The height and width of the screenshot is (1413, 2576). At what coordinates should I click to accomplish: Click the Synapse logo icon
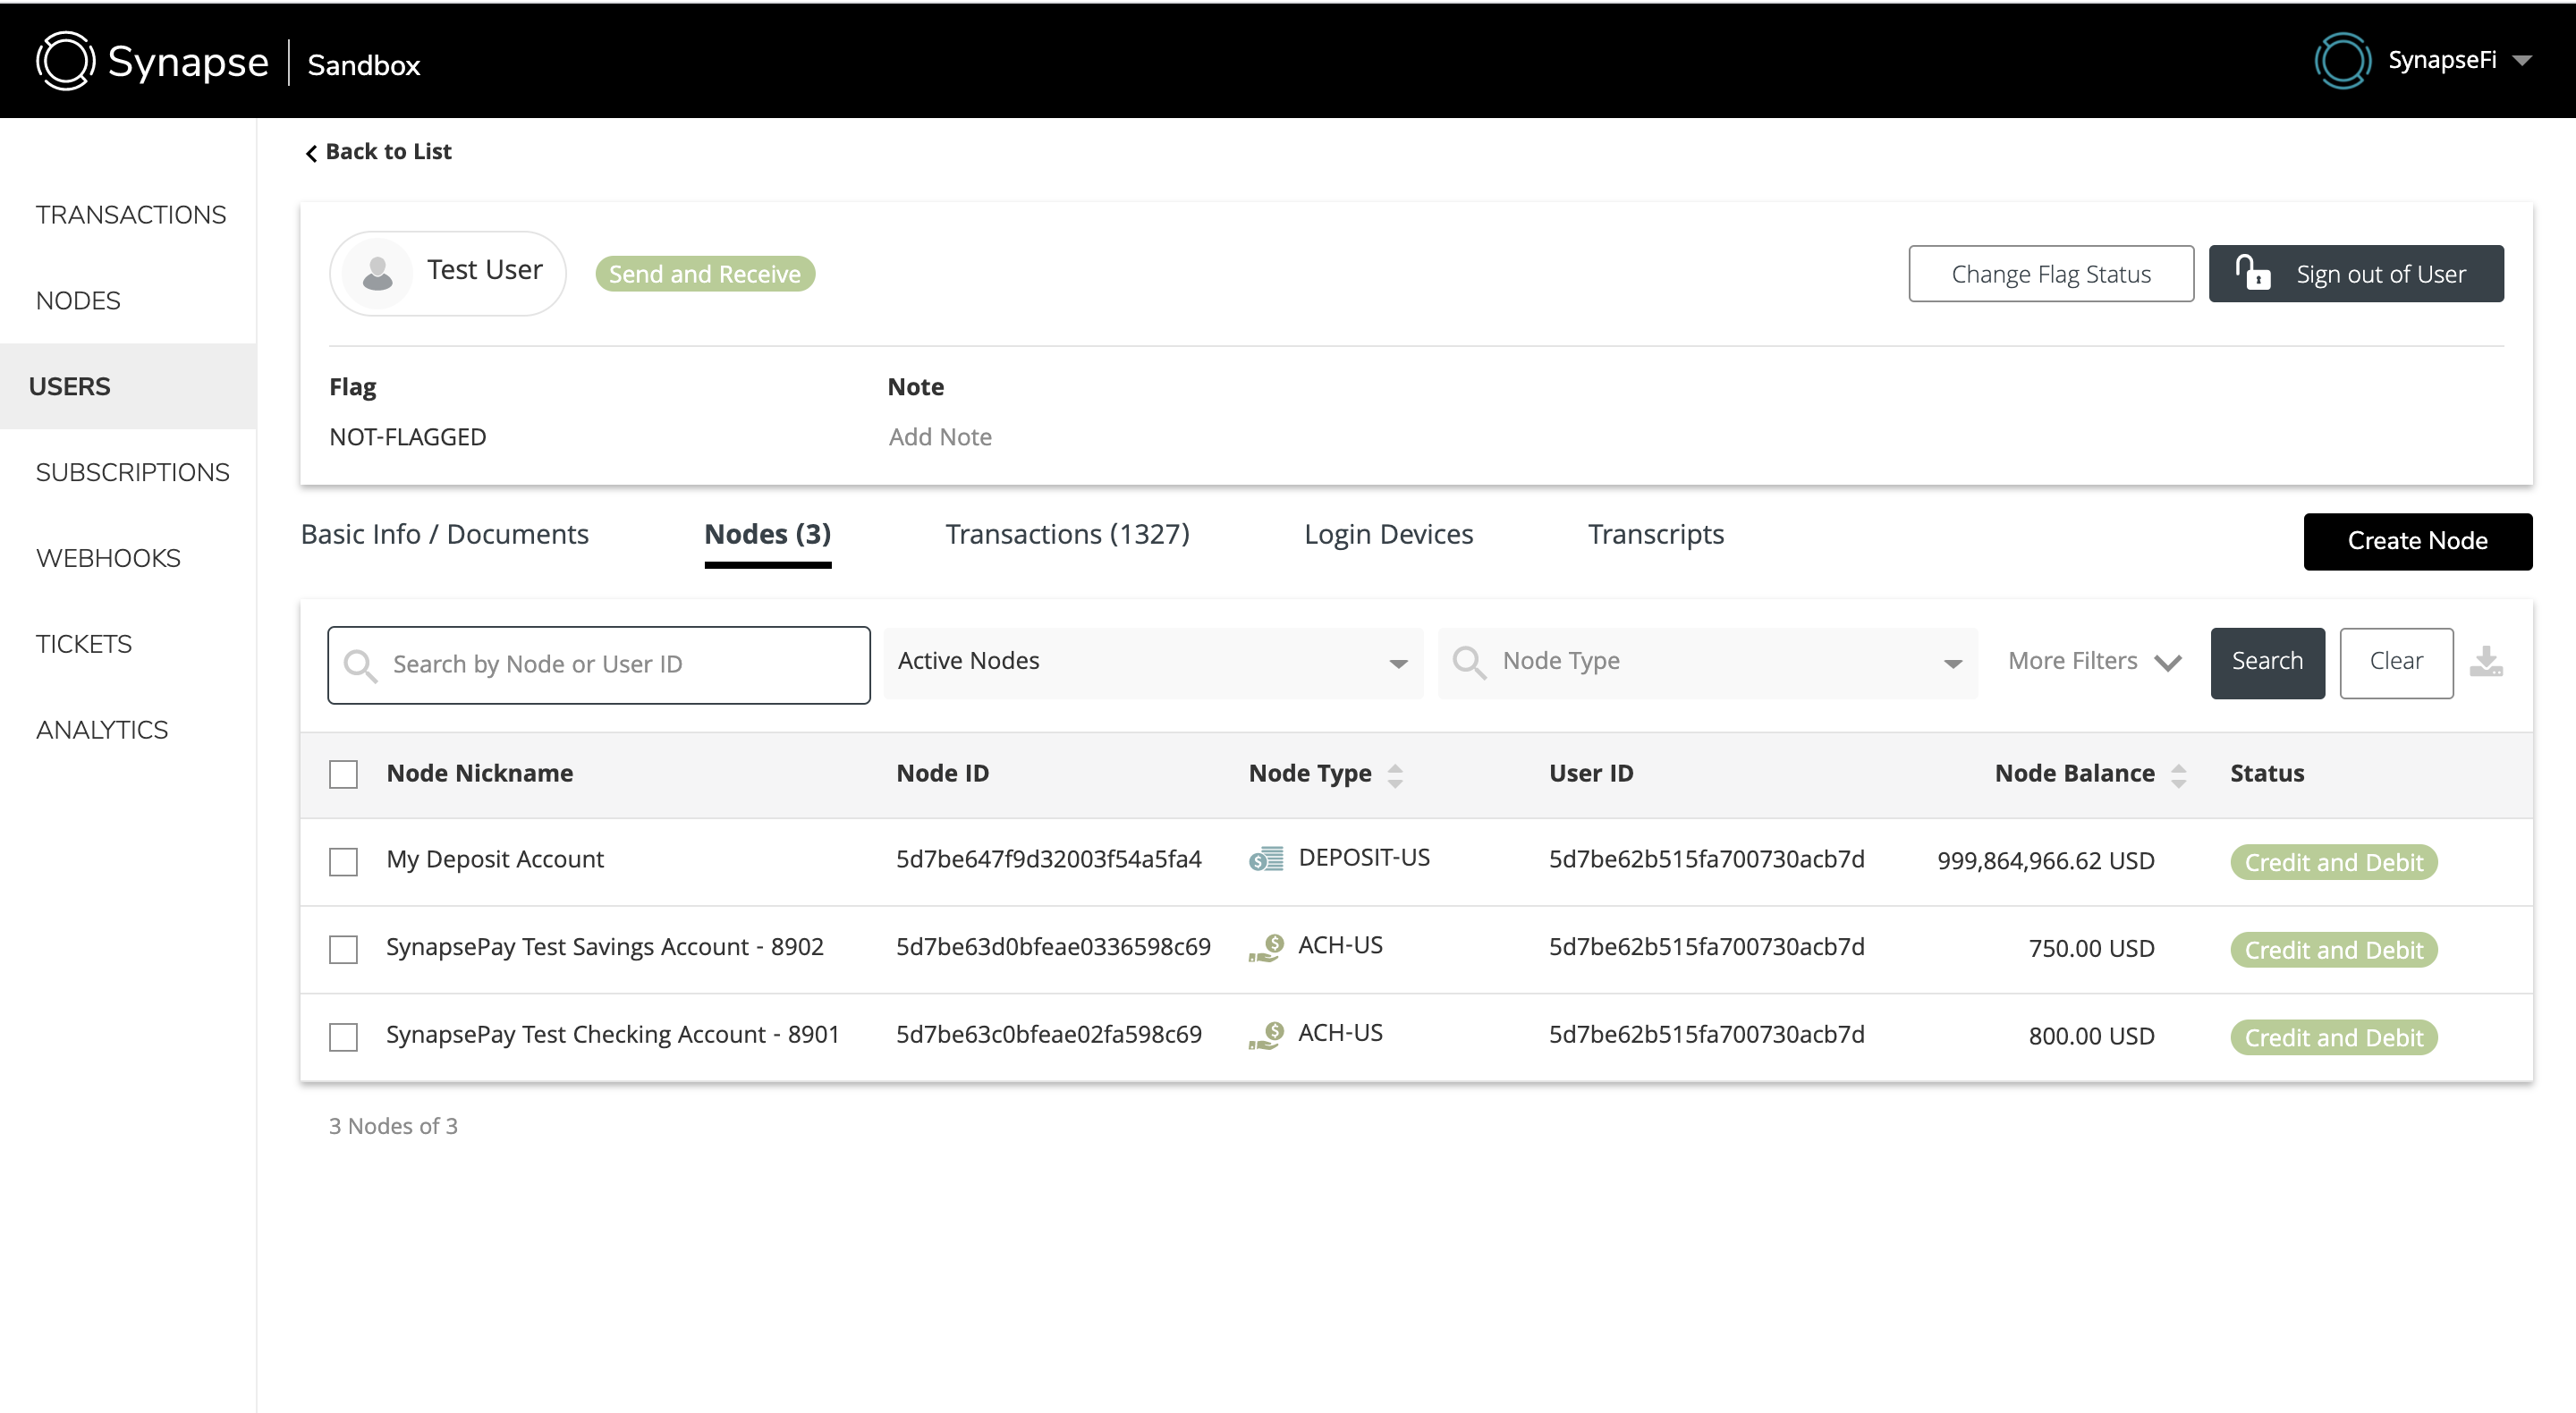[x=65, y=60]
